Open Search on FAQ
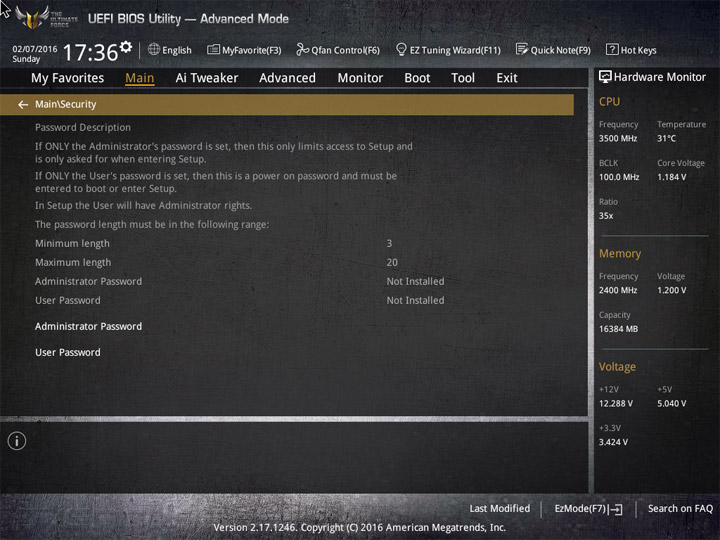 681,508
